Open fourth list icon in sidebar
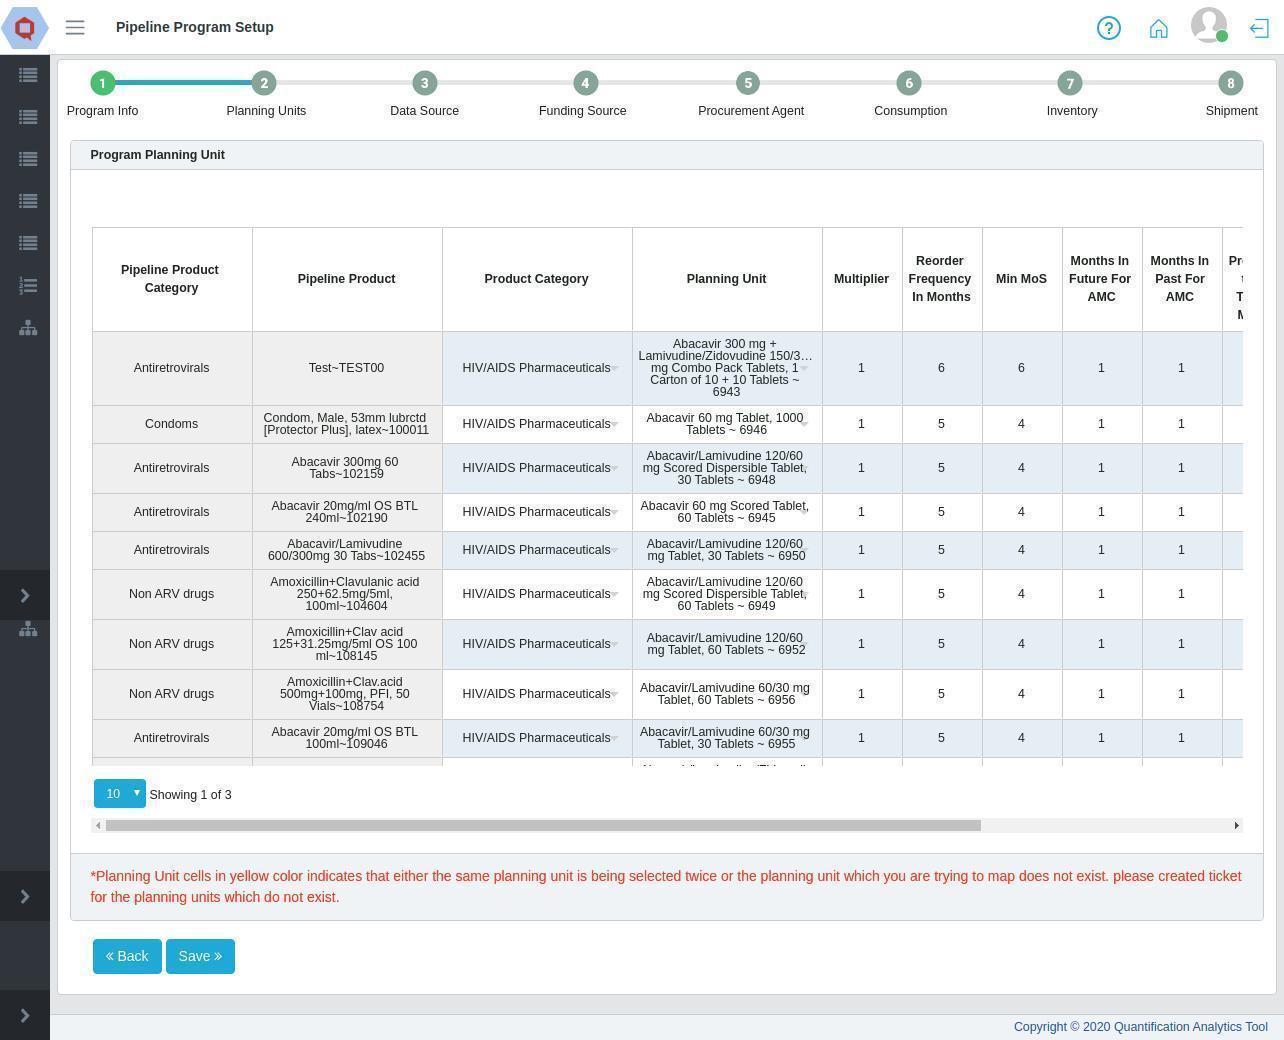This screenshot has height=1040, width=1284. click(28, 201)
